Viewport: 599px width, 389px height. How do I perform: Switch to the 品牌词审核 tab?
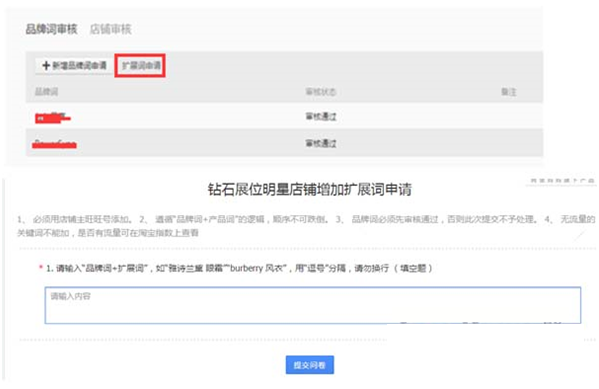51,29
